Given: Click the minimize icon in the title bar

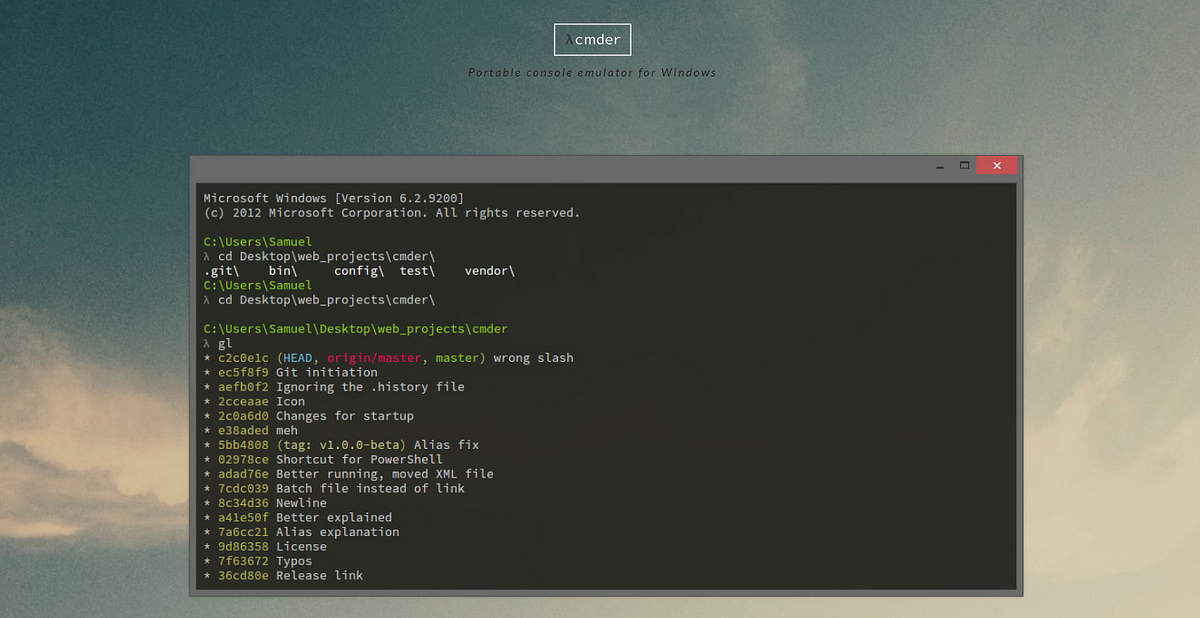Looking at the screenshot, I should [x=938, y=166].
